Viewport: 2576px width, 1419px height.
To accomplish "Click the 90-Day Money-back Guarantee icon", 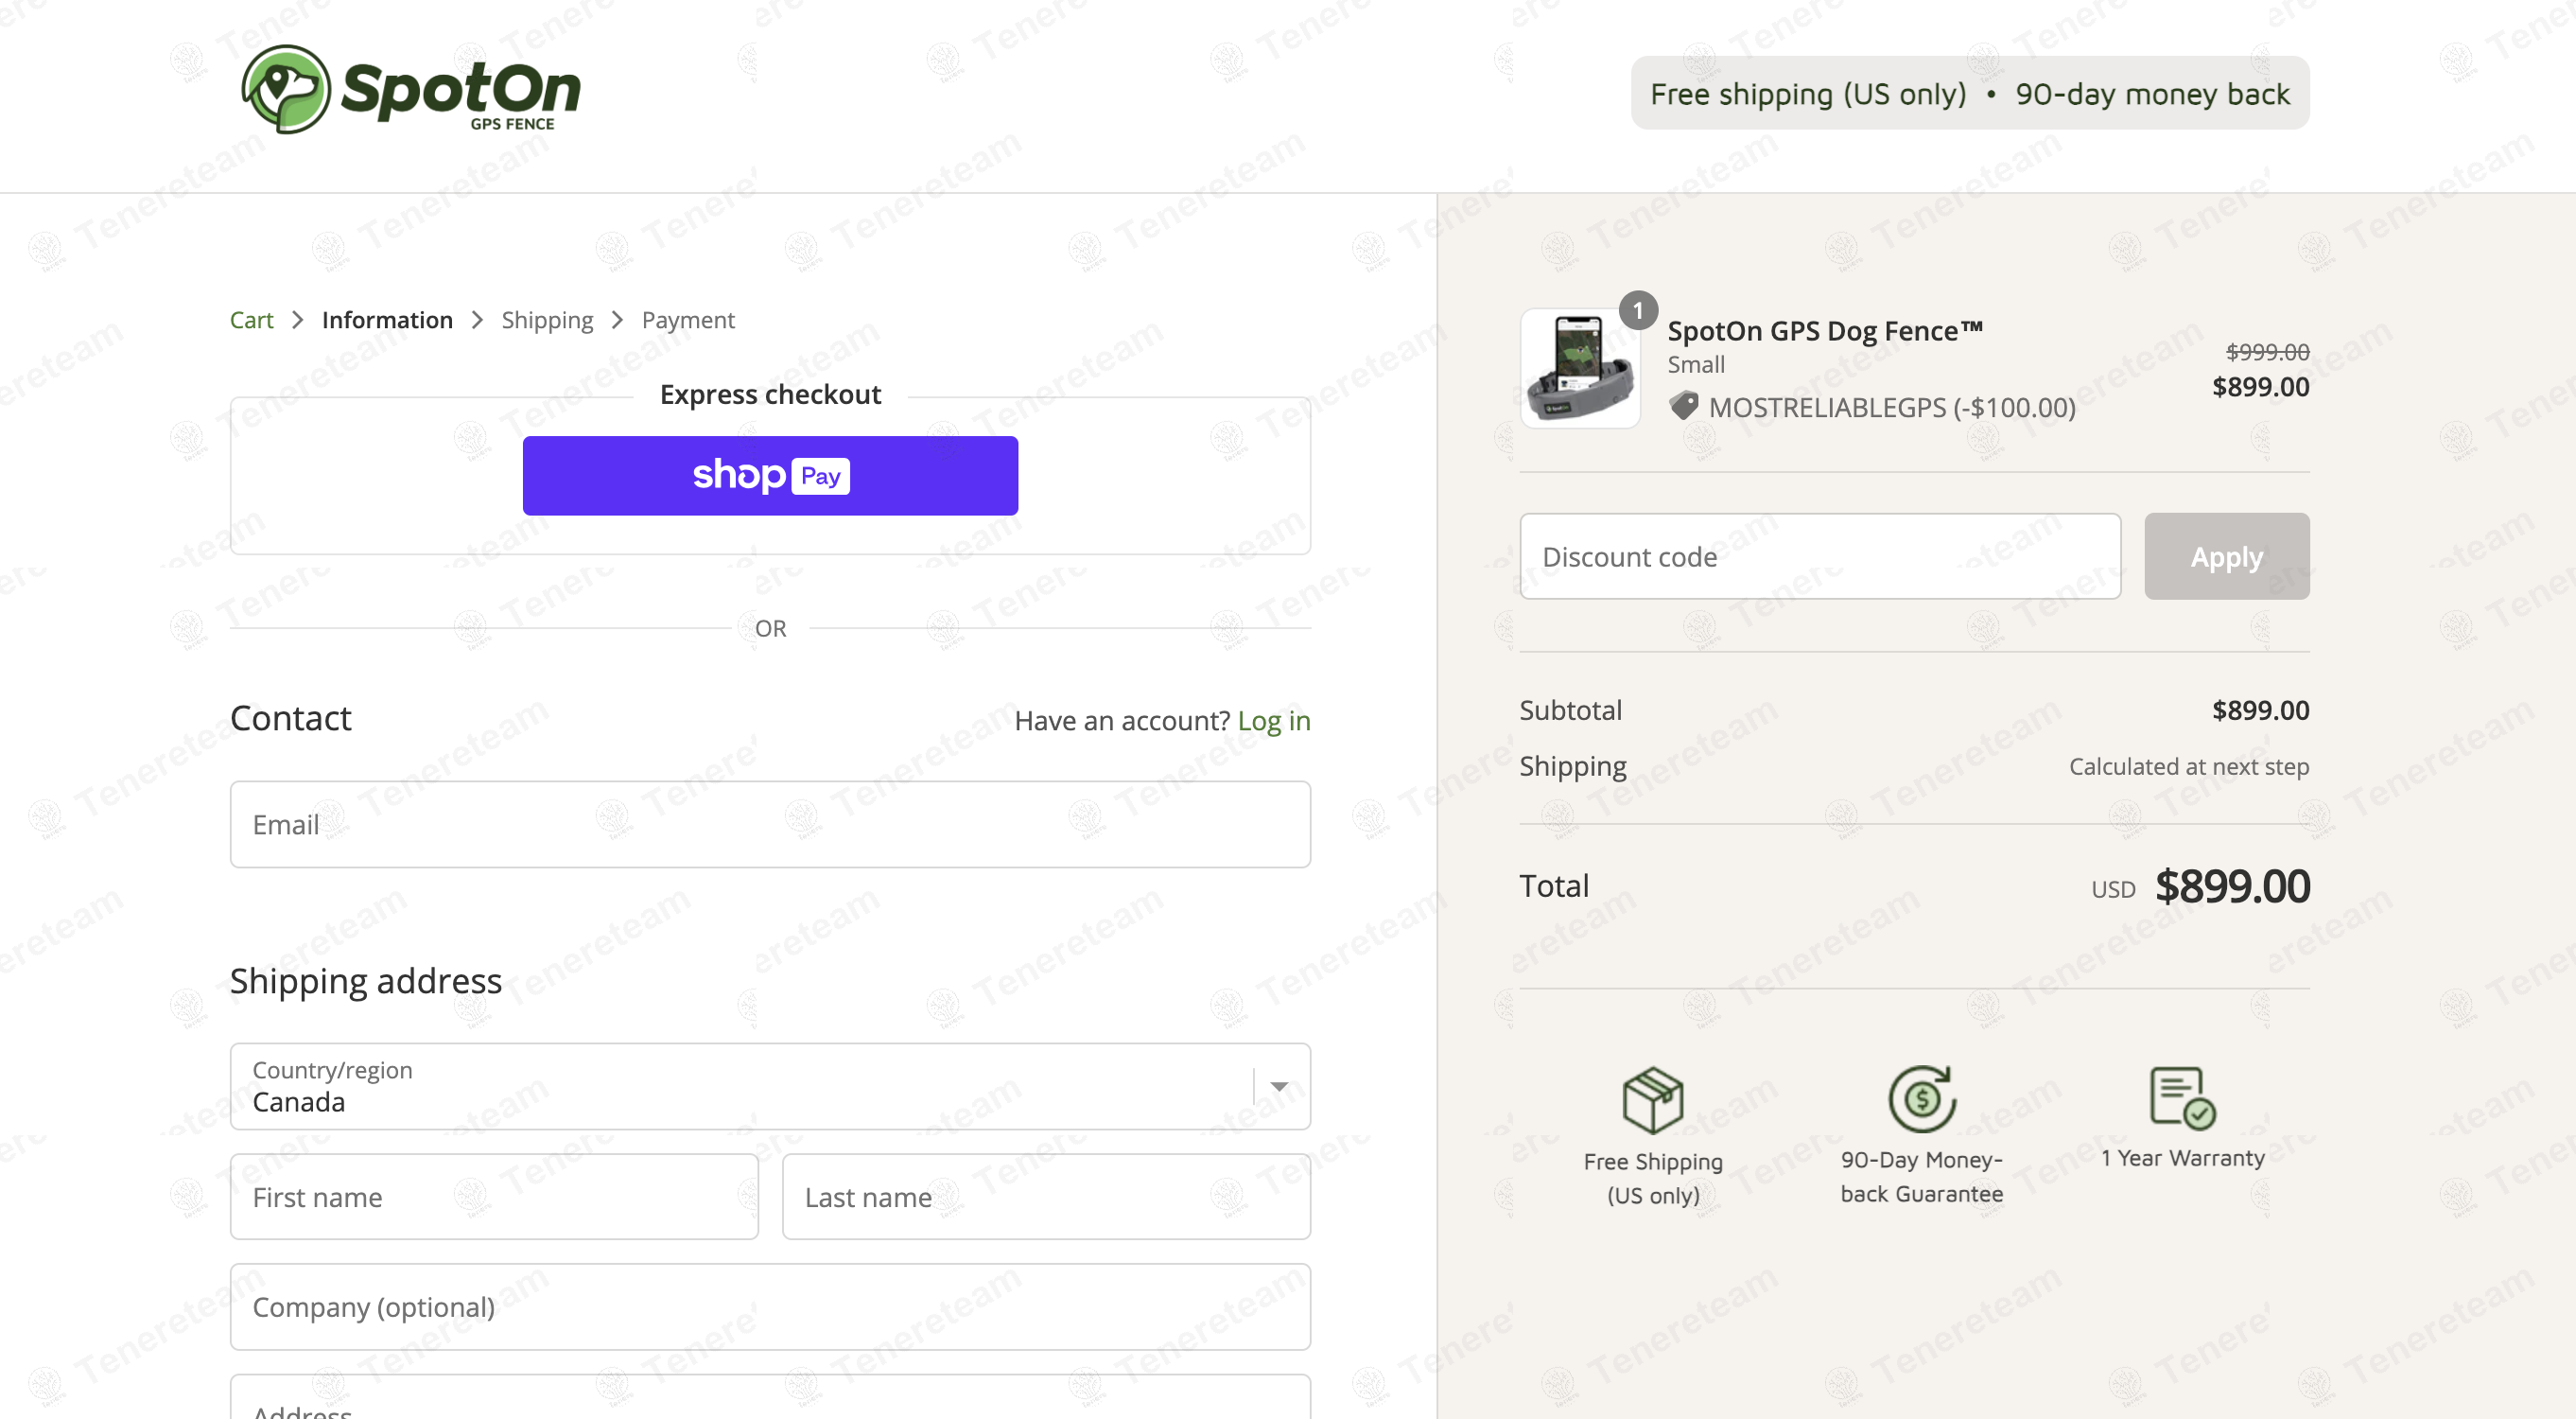I will pos(1921,1099).
